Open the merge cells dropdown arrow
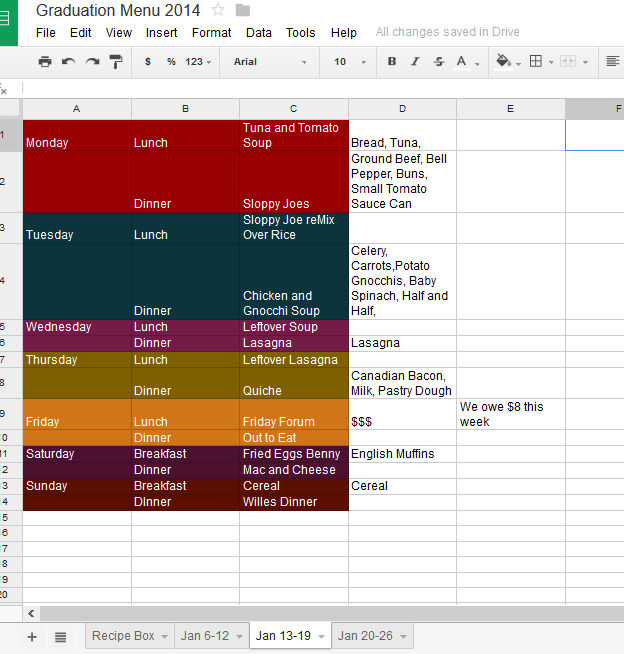Screen dimensions: 624x654 tap(586, 62)
